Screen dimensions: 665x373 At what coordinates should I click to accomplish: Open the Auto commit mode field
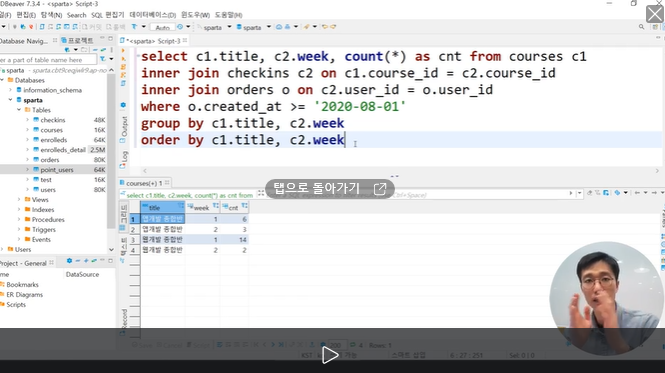163,27
